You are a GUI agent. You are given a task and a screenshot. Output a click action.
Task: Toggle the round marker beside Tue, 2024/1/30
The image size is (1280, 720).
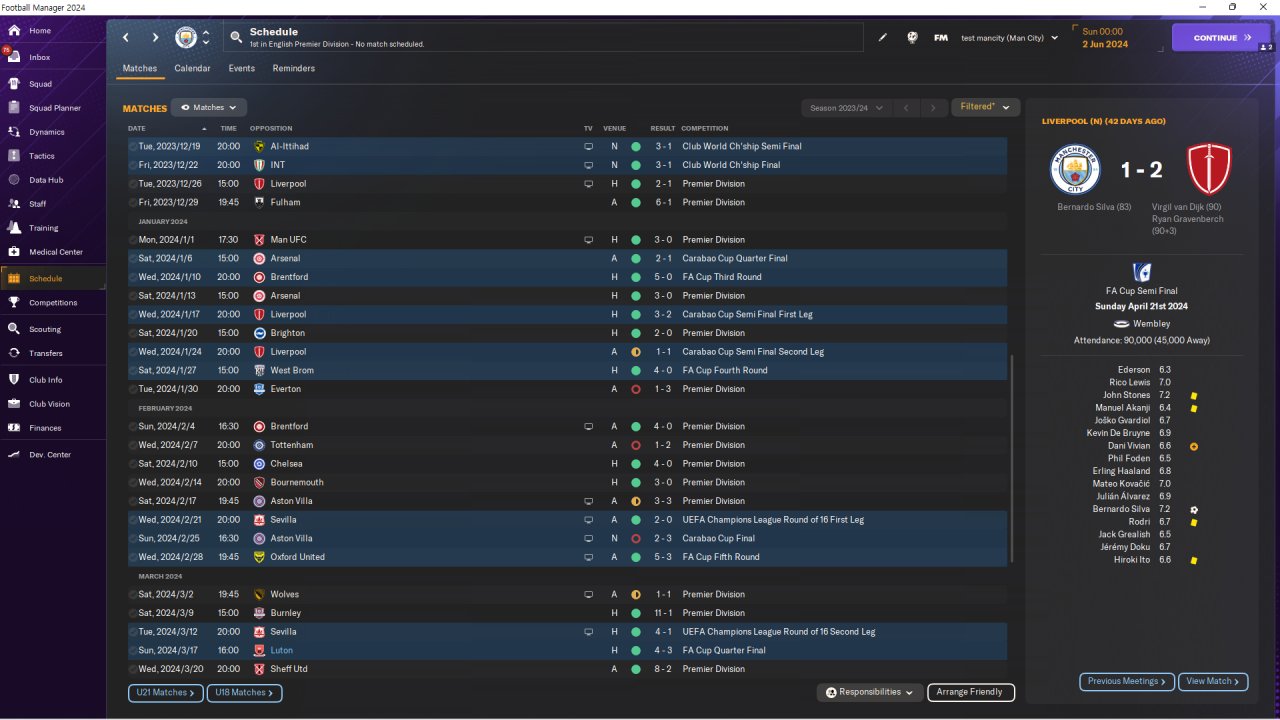(133, 389)
